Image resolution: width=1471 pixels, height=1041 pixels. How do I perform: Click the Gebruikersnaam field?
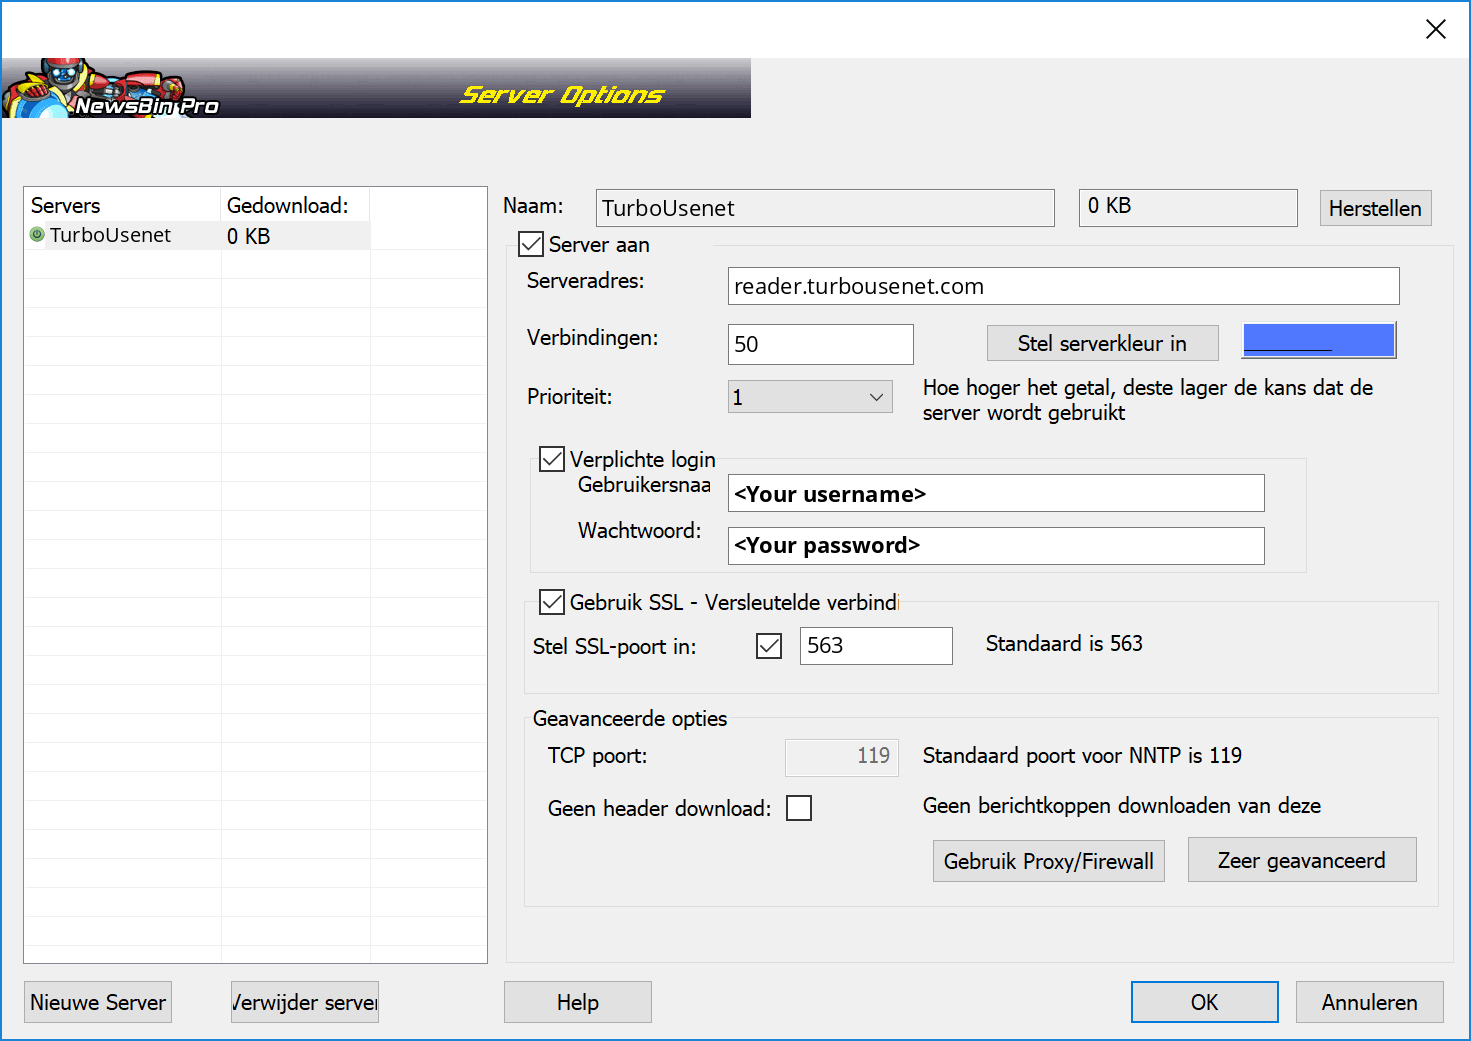click(996, 493)
